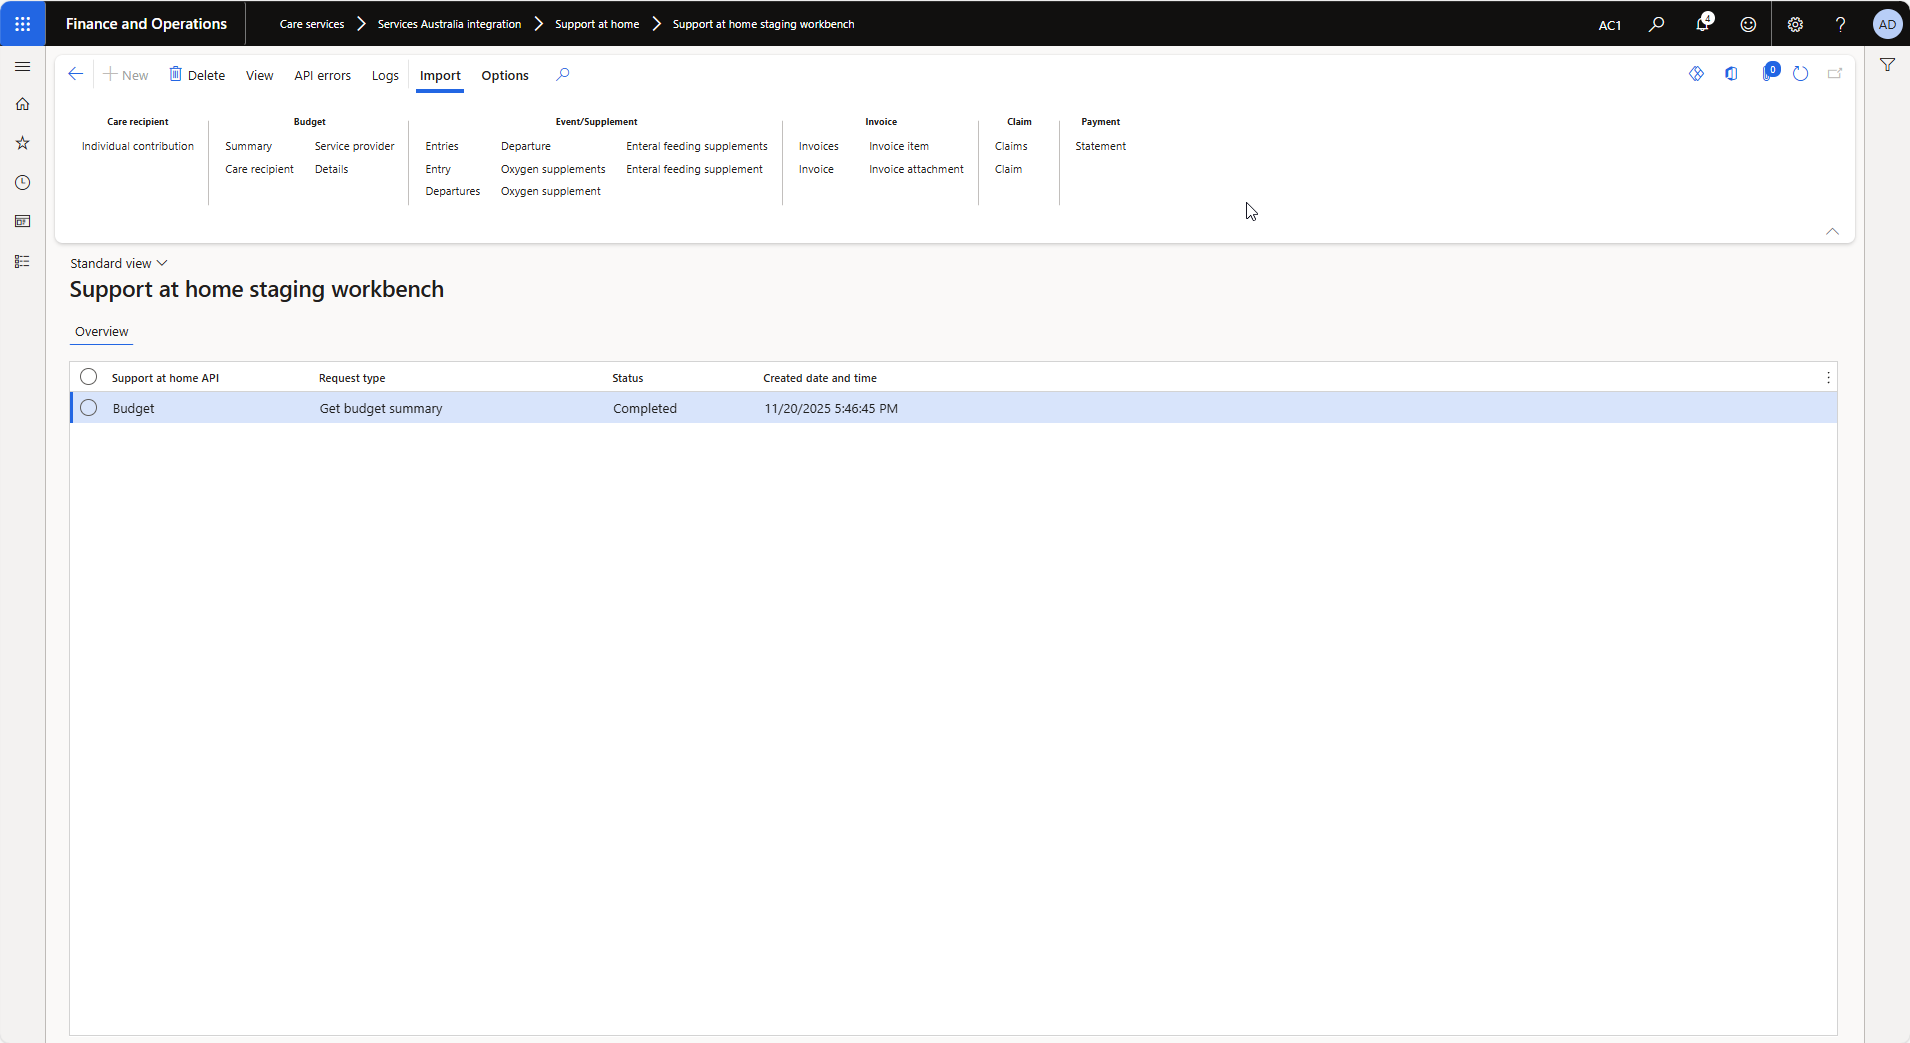Image resolution: width=1910 pixels, height=1043 pixels.
Task: Expand the Standard view dropdown
Action: 118,263
